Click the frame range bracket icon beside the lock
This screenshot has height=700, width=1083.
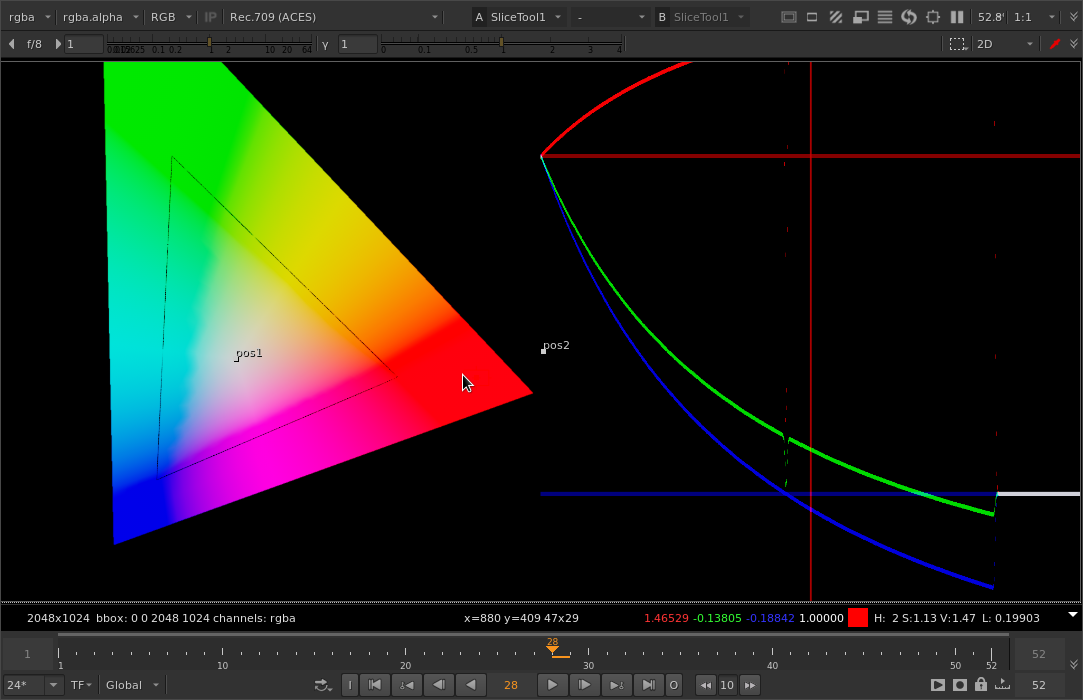pyautogui.click(x=1002, y=684)
